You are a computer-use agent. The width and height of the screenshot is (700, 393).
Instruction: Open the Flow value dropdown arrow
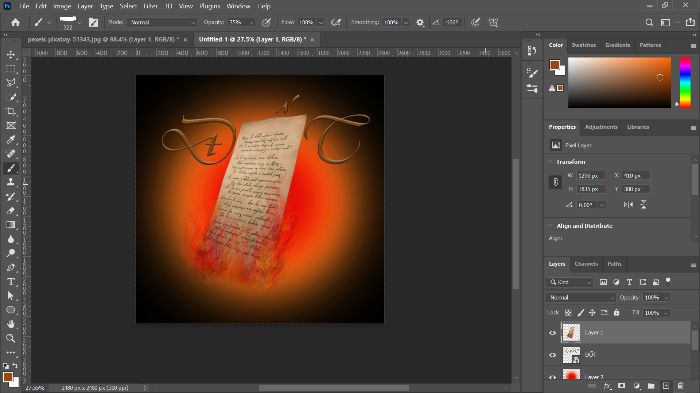pos(320,22)
